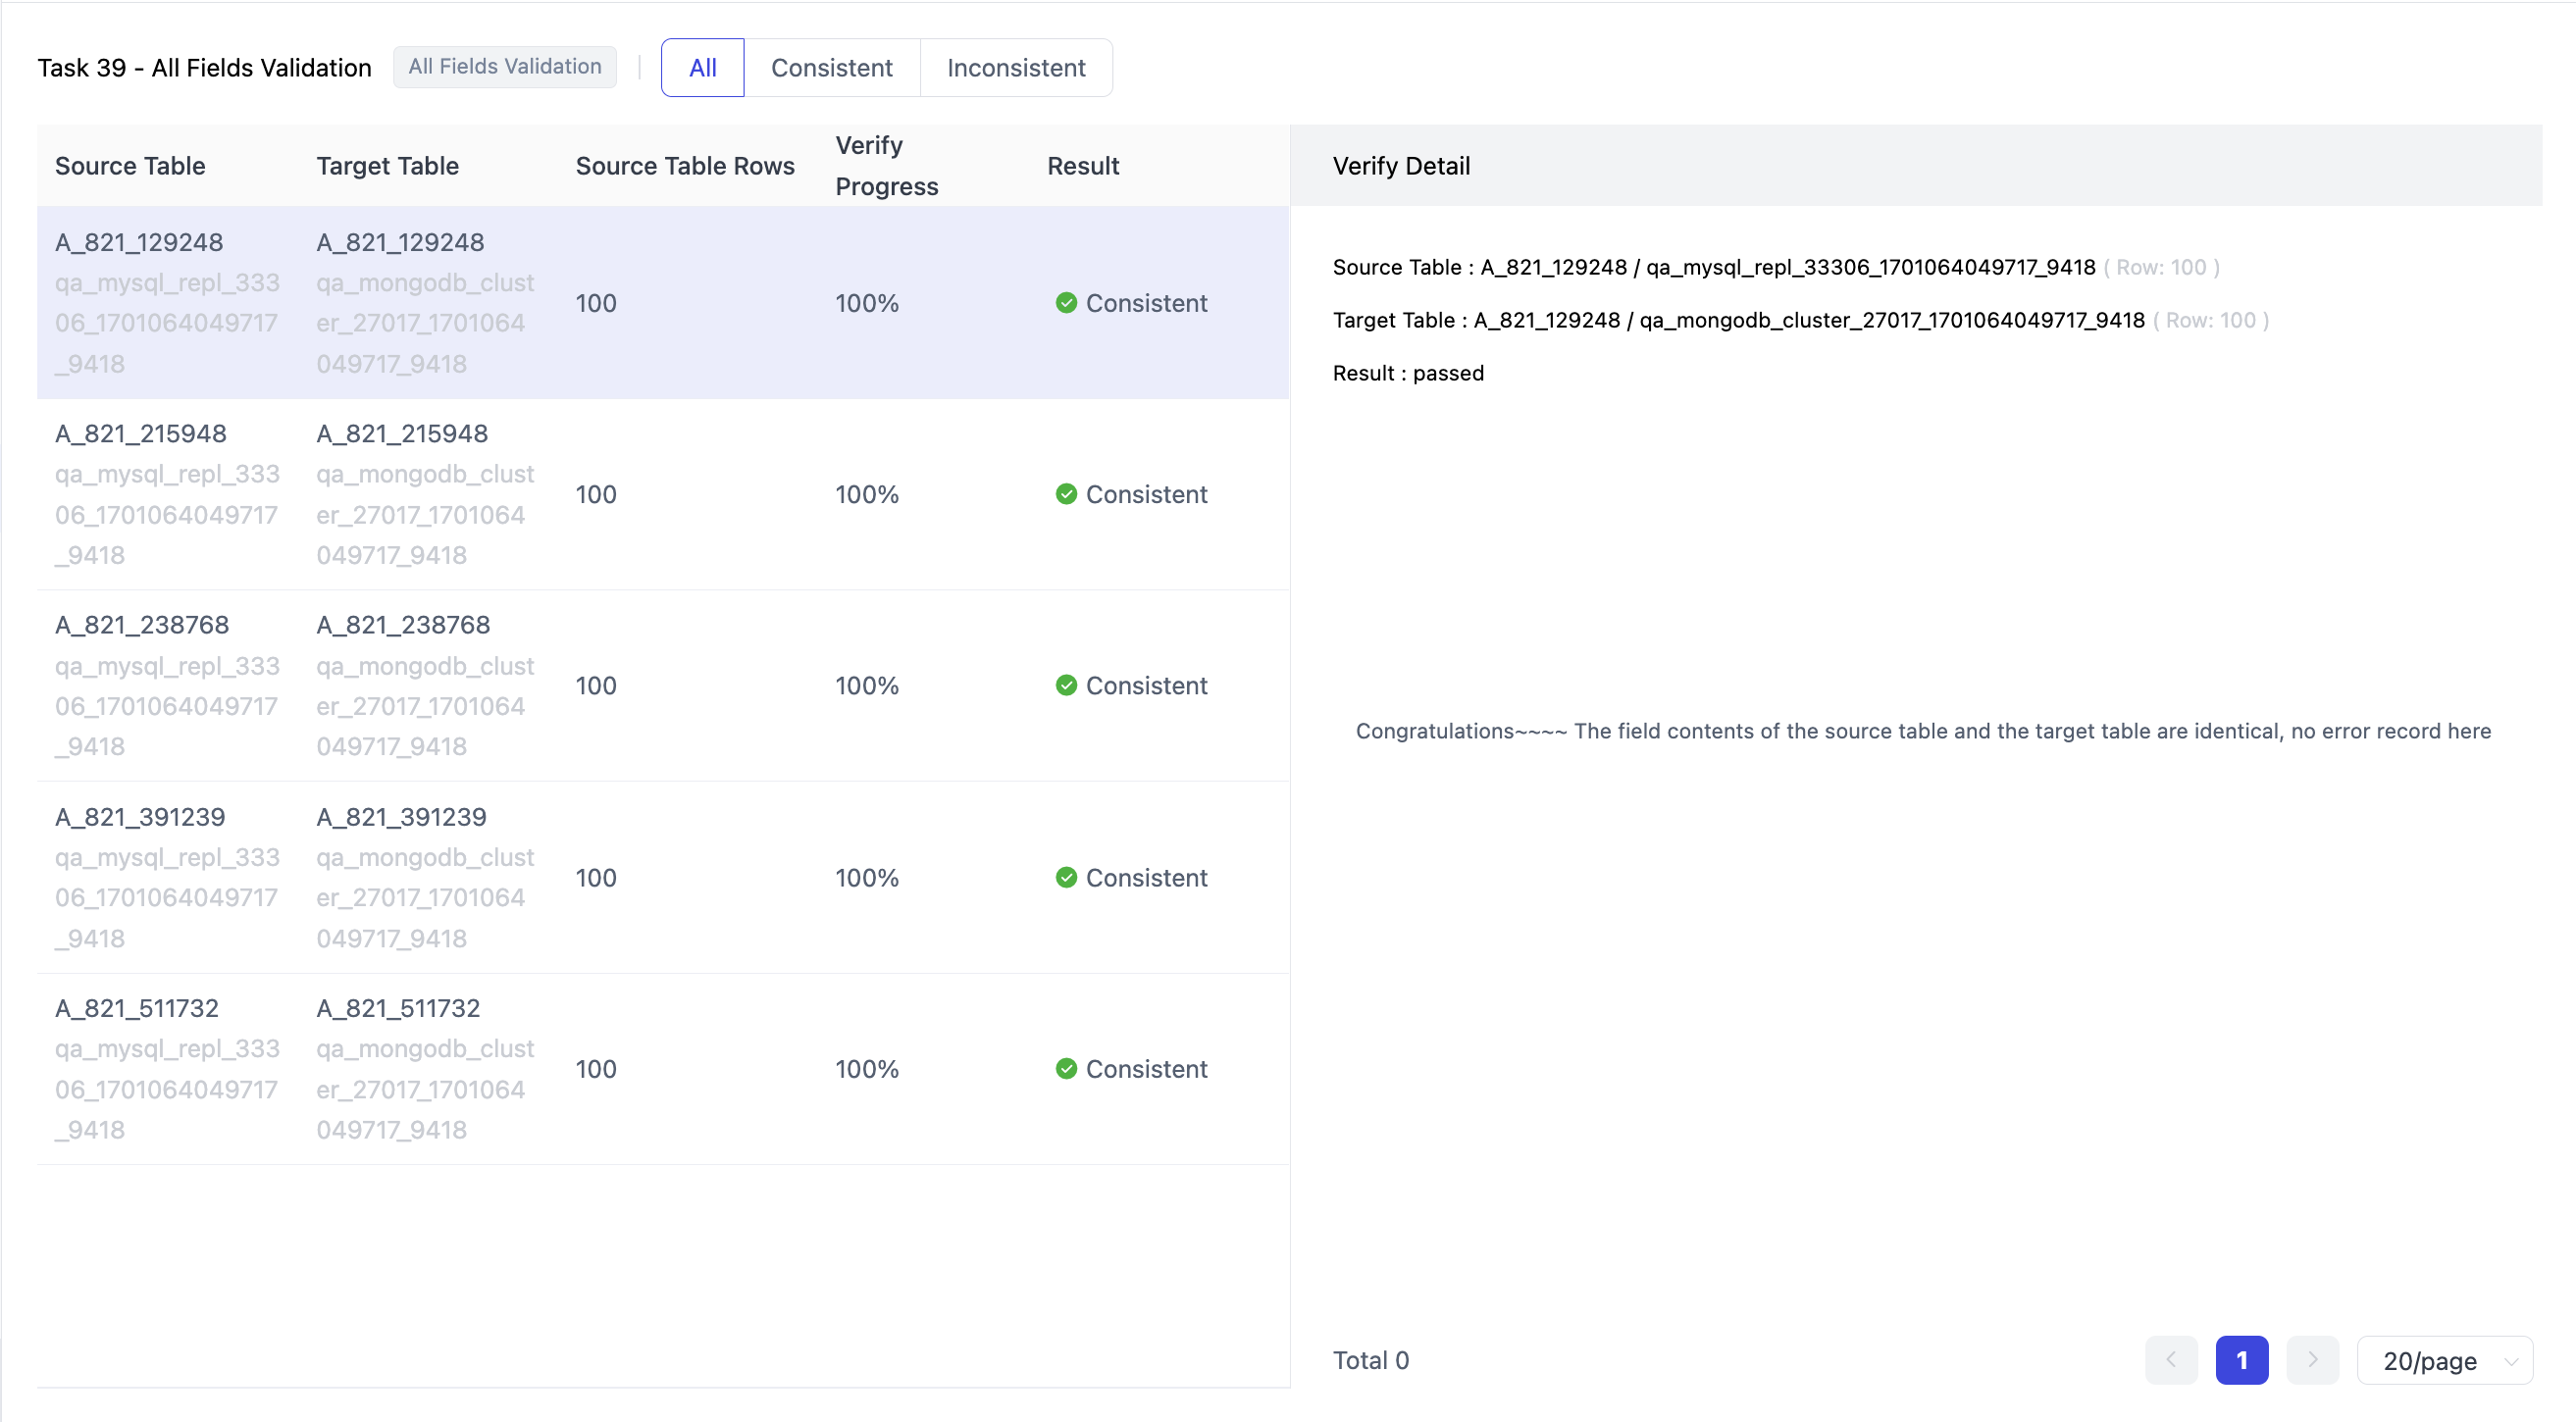The width and height of the screenshot is (2576, 1422).
Task: Click green check icon for A_821_129248
Action: pyautogui.click(x=1066, y=303)
